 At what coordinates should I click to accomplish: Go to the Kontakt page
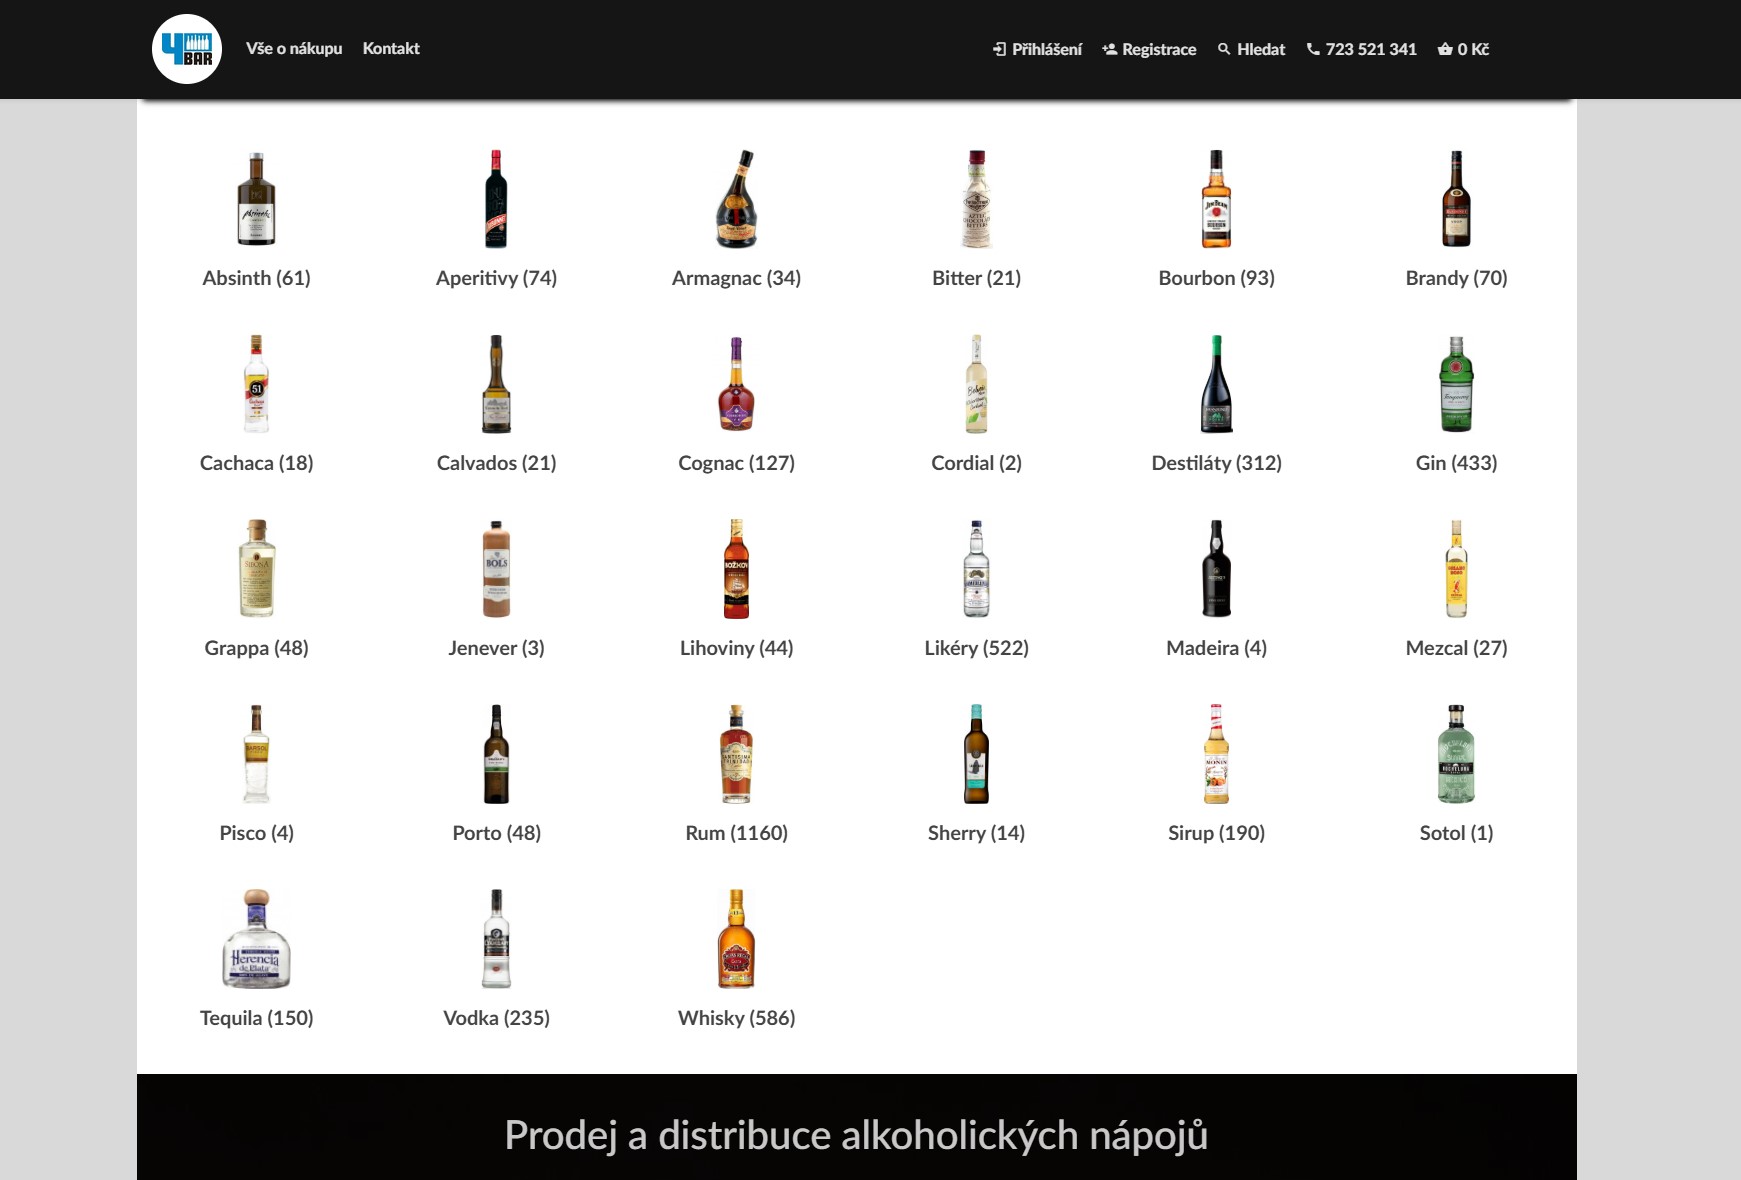(391, 49)
